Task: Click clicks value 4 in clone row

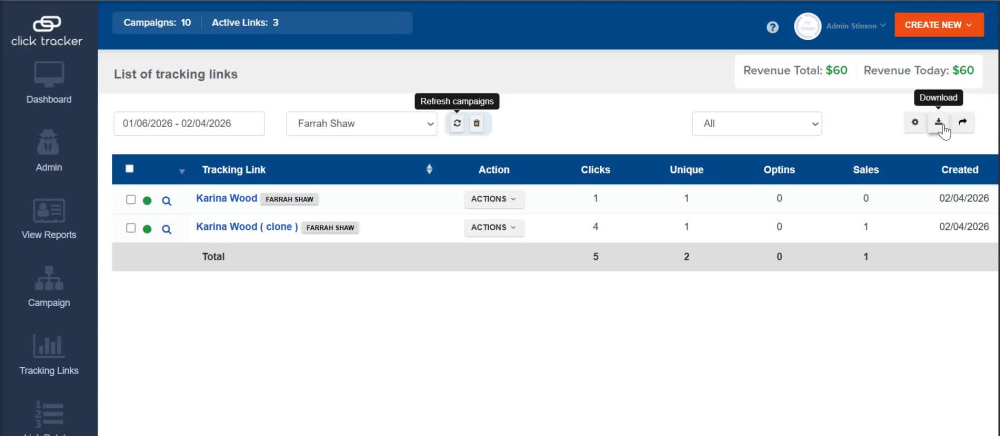Action: [x=596, y=226]
